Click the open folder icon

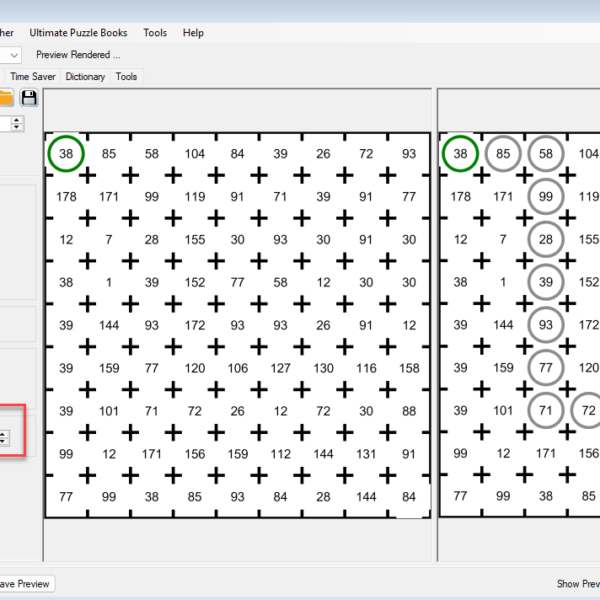6,97
